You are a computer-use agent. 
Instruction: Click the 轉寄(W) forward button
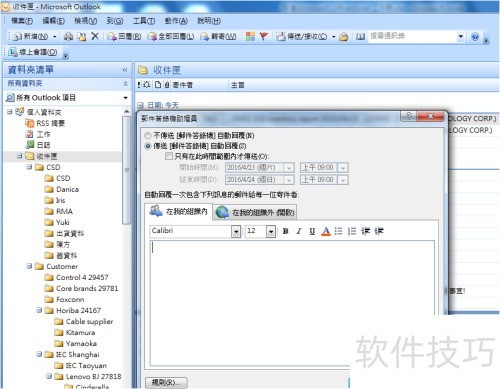218,36
